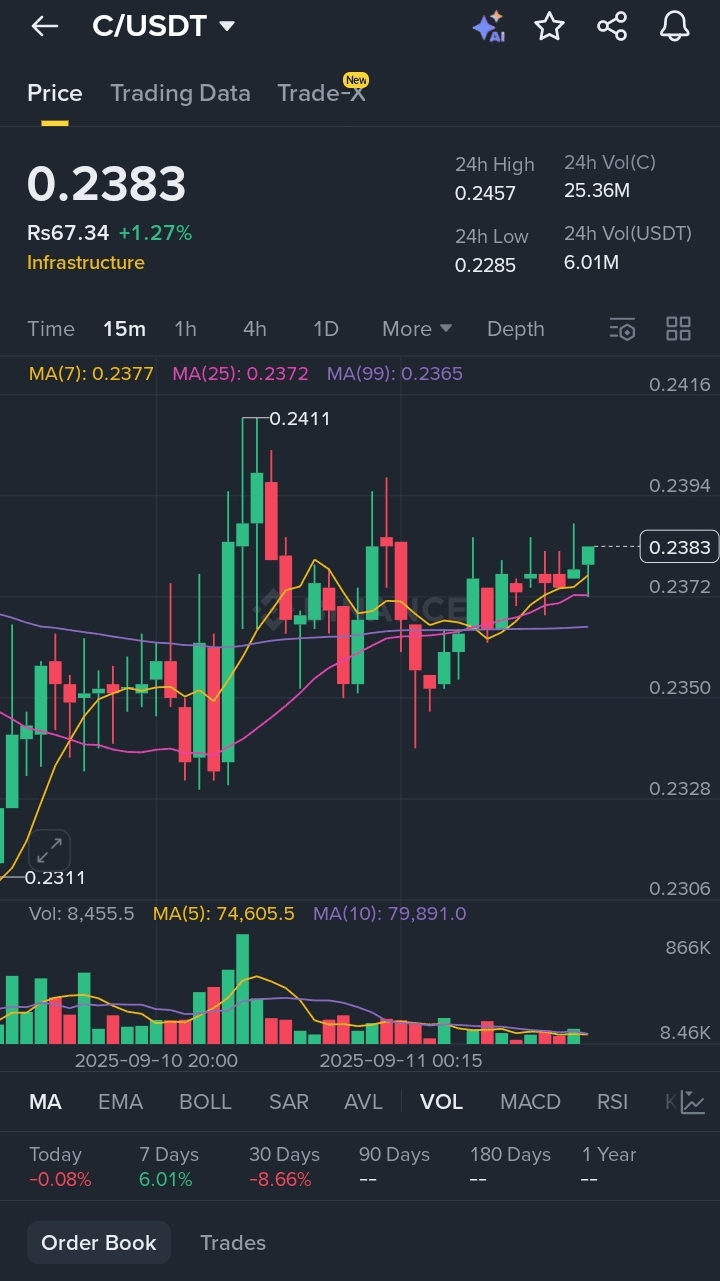Switch to the Trades tab

coord(233,1243)
